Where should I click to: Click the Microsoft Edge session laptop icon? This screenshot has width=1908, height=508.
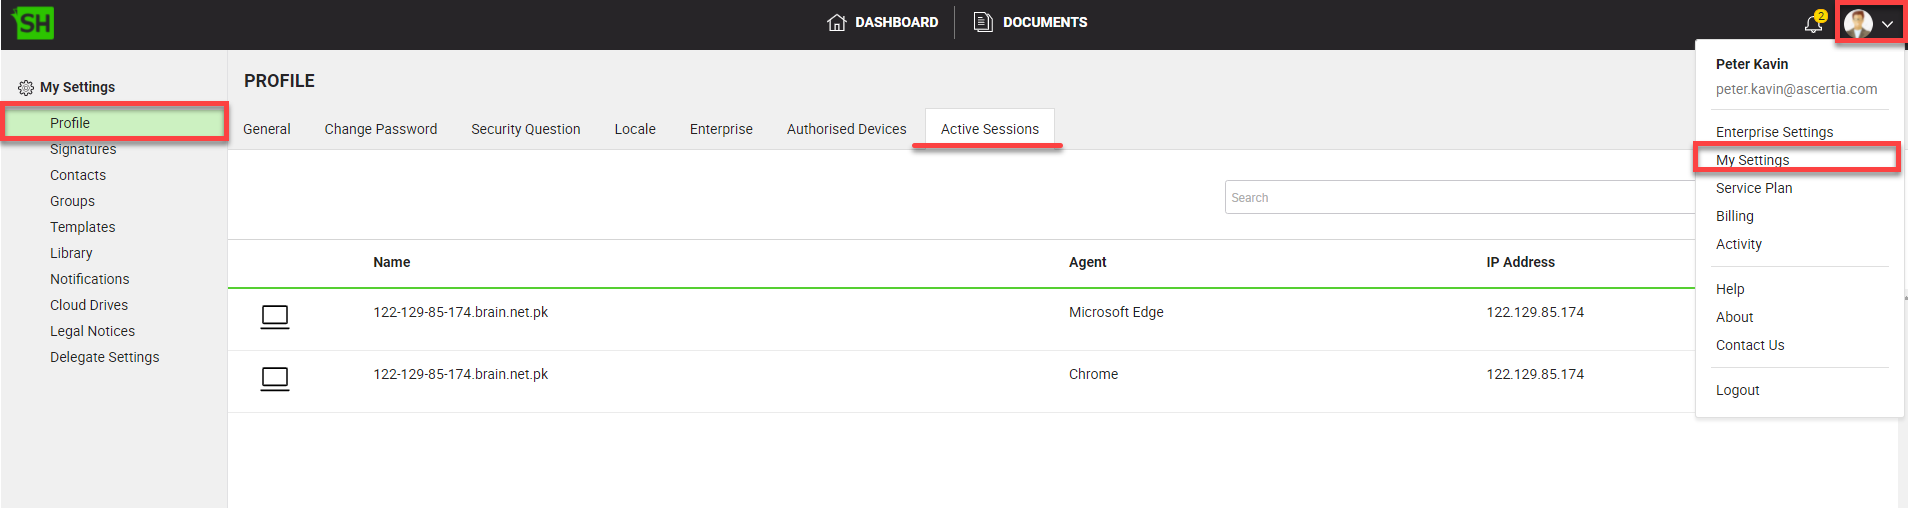pyautogui.click(x=275, y=317)
